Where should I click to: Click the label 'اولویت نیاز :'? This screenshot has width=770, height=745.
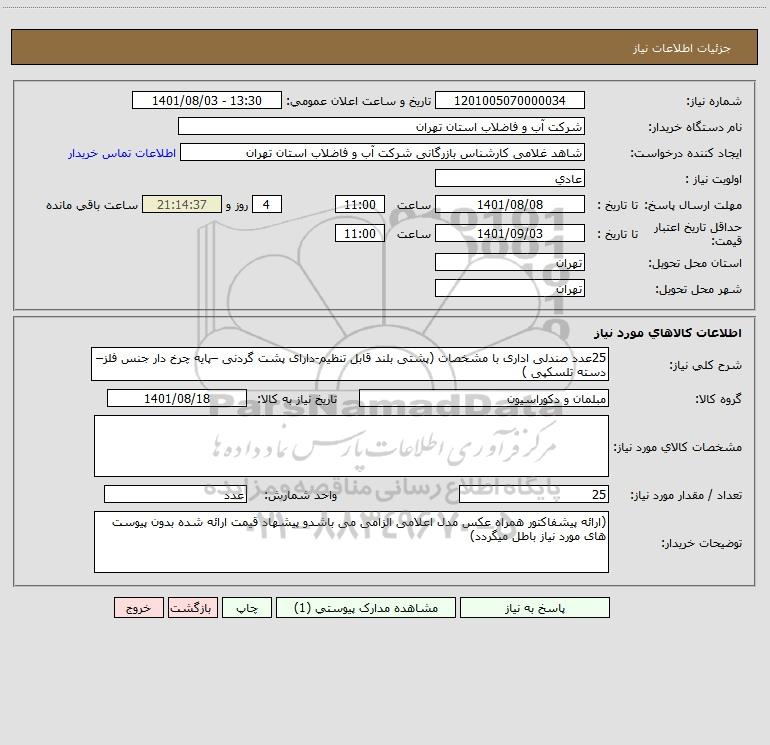tap(714, 179)
